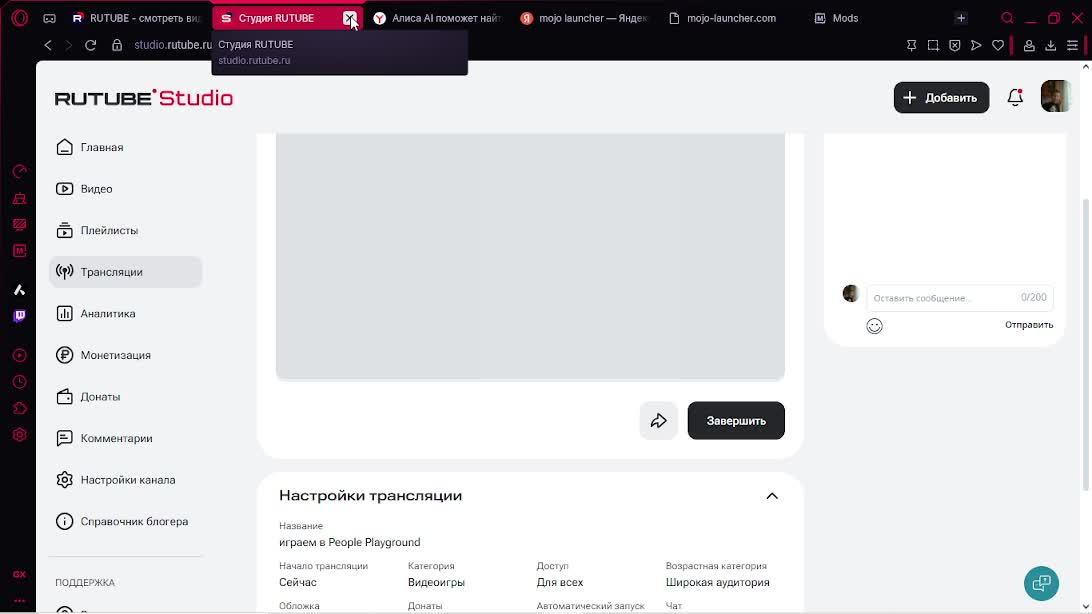The image size is (1092, 614).
Task: Click the address bar URL
Action: pyautogui.click(x=173, y=45)
